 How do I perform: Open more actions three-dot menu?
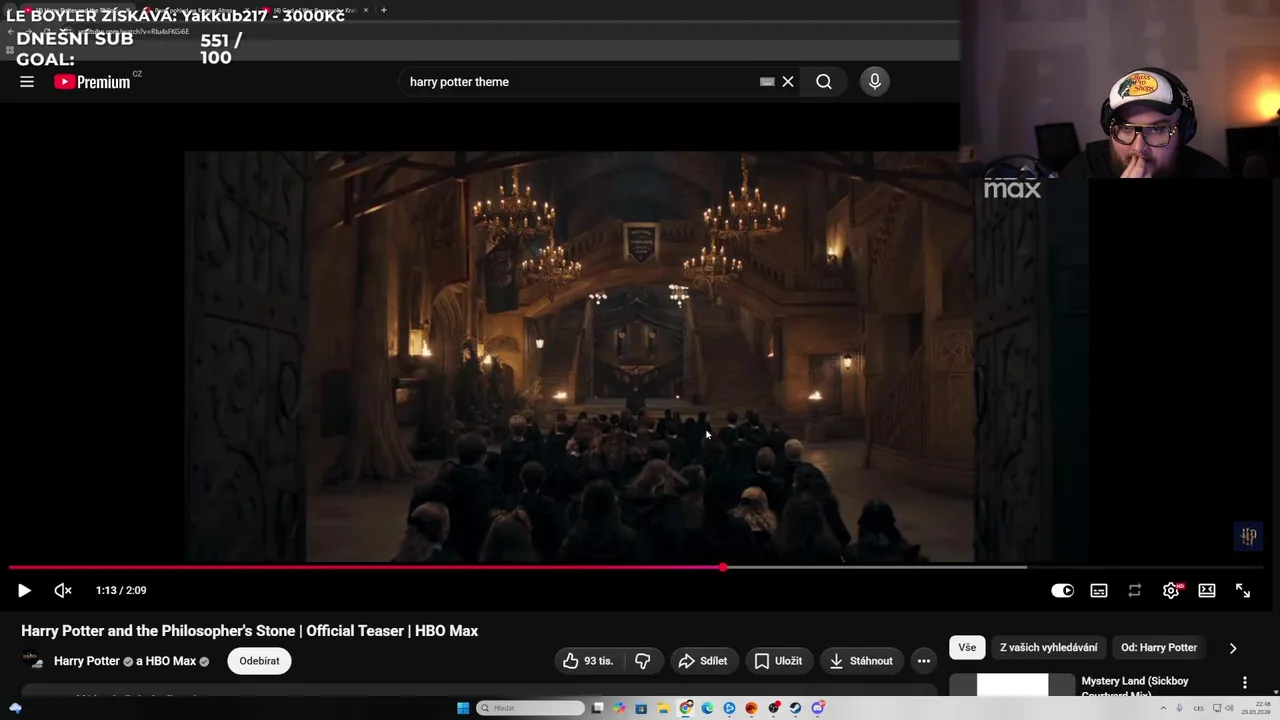pyautogui.click(x=924, y=661)
